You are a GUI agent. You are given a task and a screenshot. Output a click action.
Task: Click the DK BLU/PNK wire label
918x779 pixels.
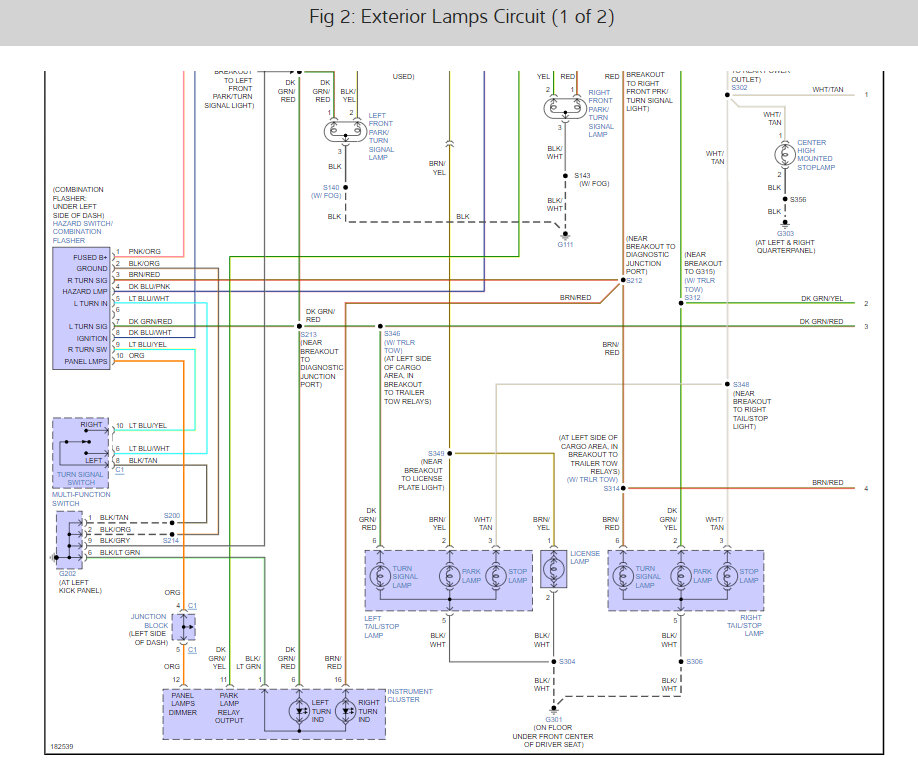[x=149, y=286]
